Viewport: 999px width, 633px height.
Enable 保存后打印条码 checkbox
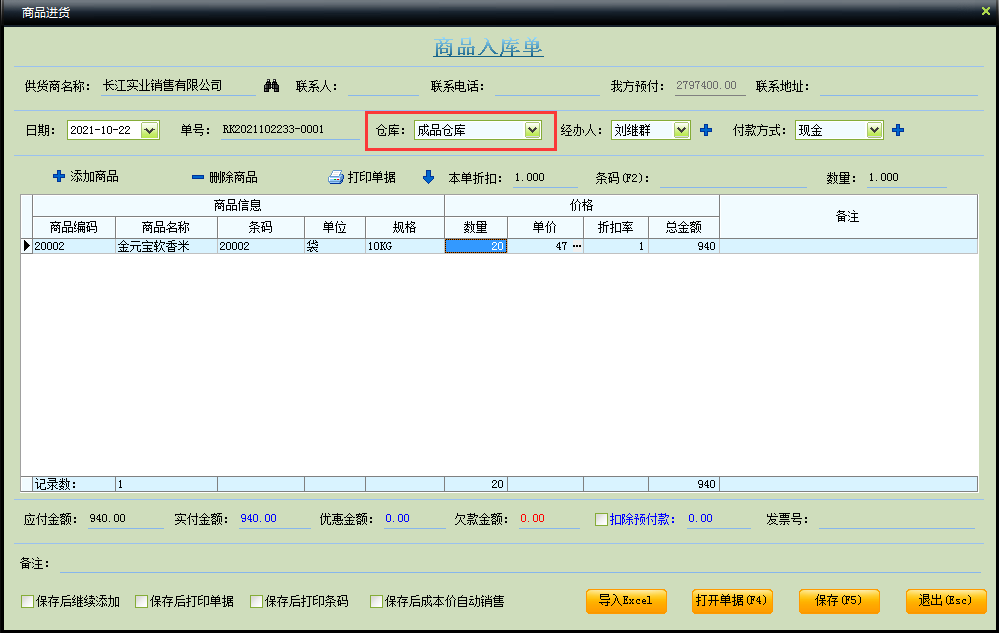point(256,601)
